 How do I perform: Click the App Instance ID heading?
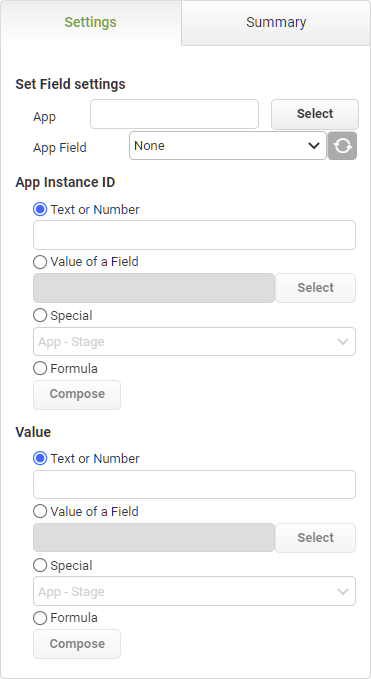[65, 183]
